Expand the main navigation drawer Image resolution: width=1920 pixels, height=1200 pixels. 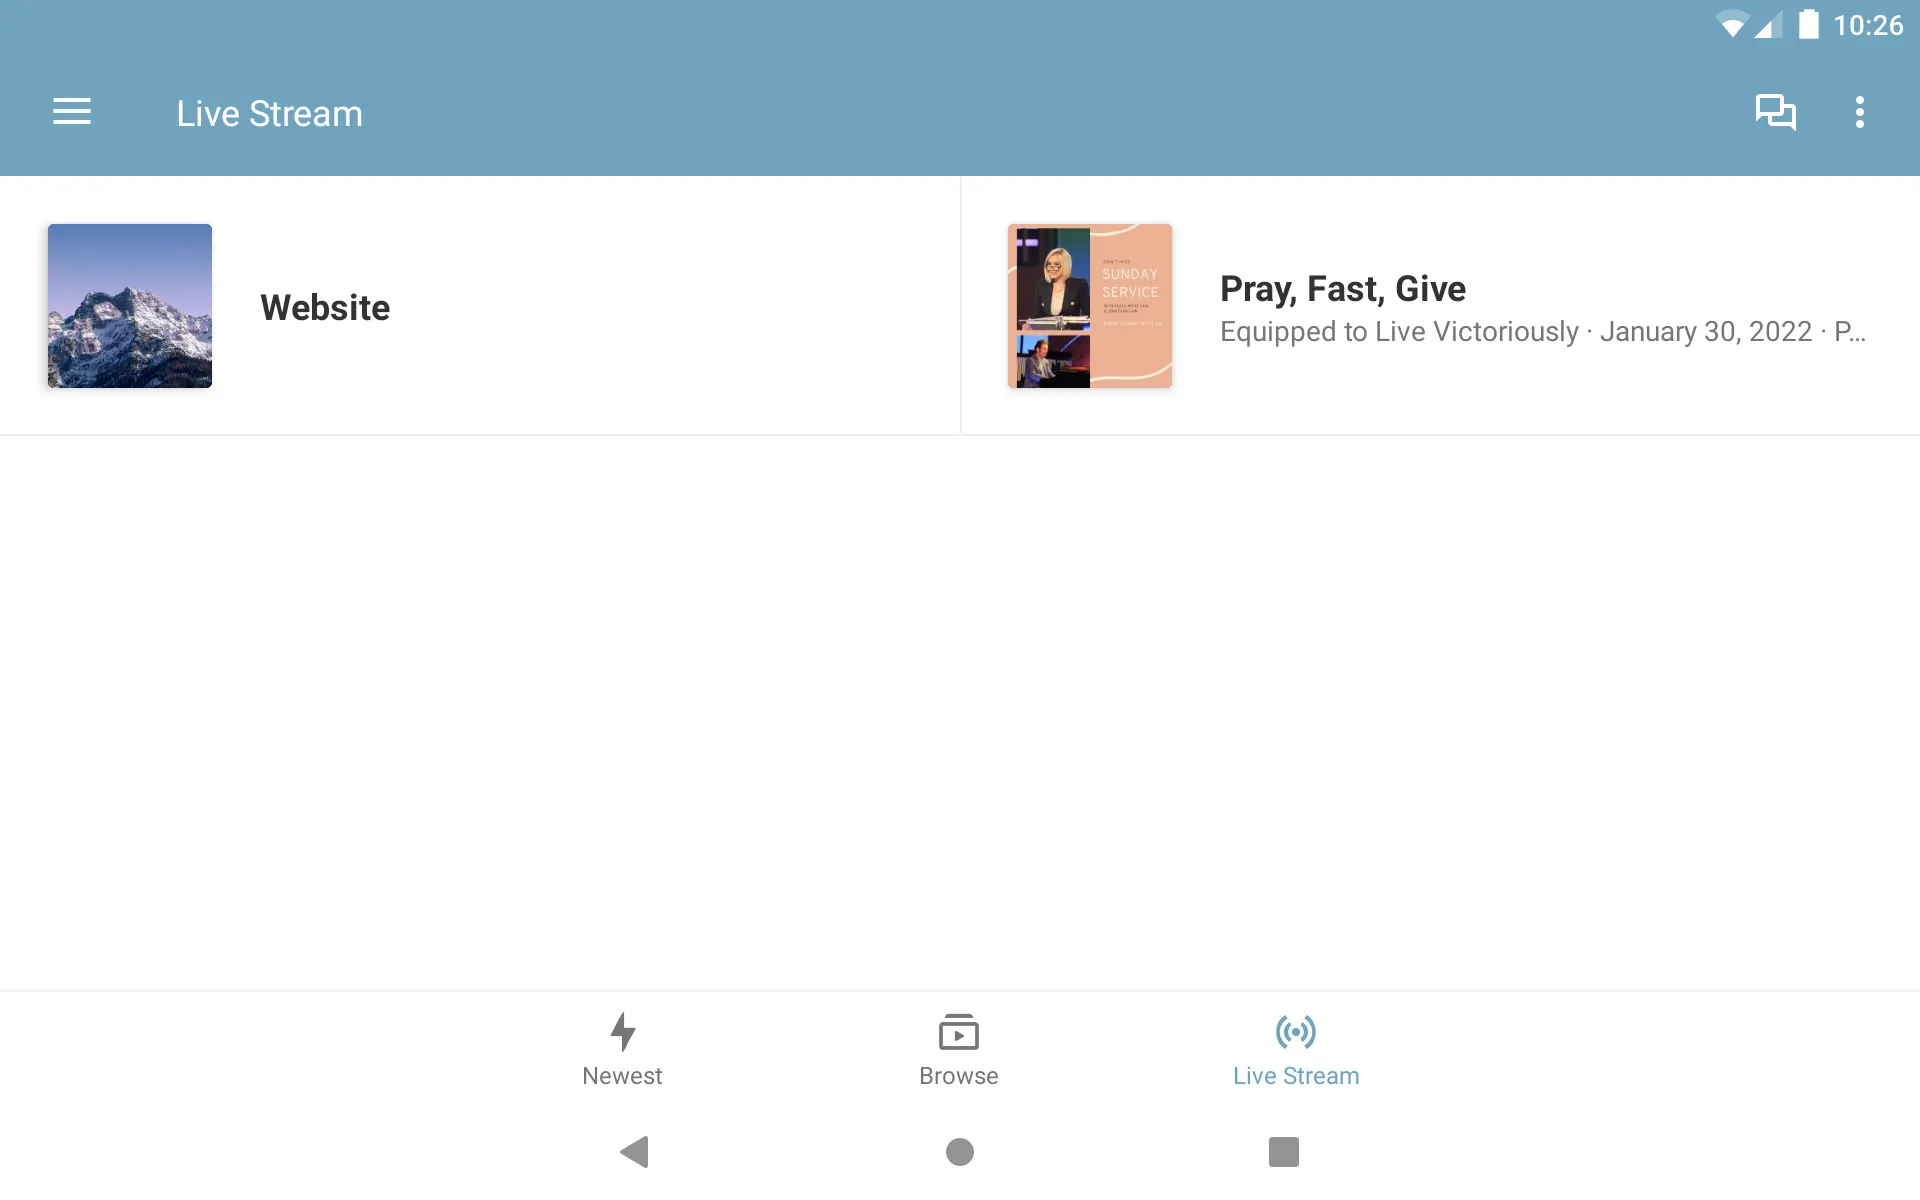point(72,112)
